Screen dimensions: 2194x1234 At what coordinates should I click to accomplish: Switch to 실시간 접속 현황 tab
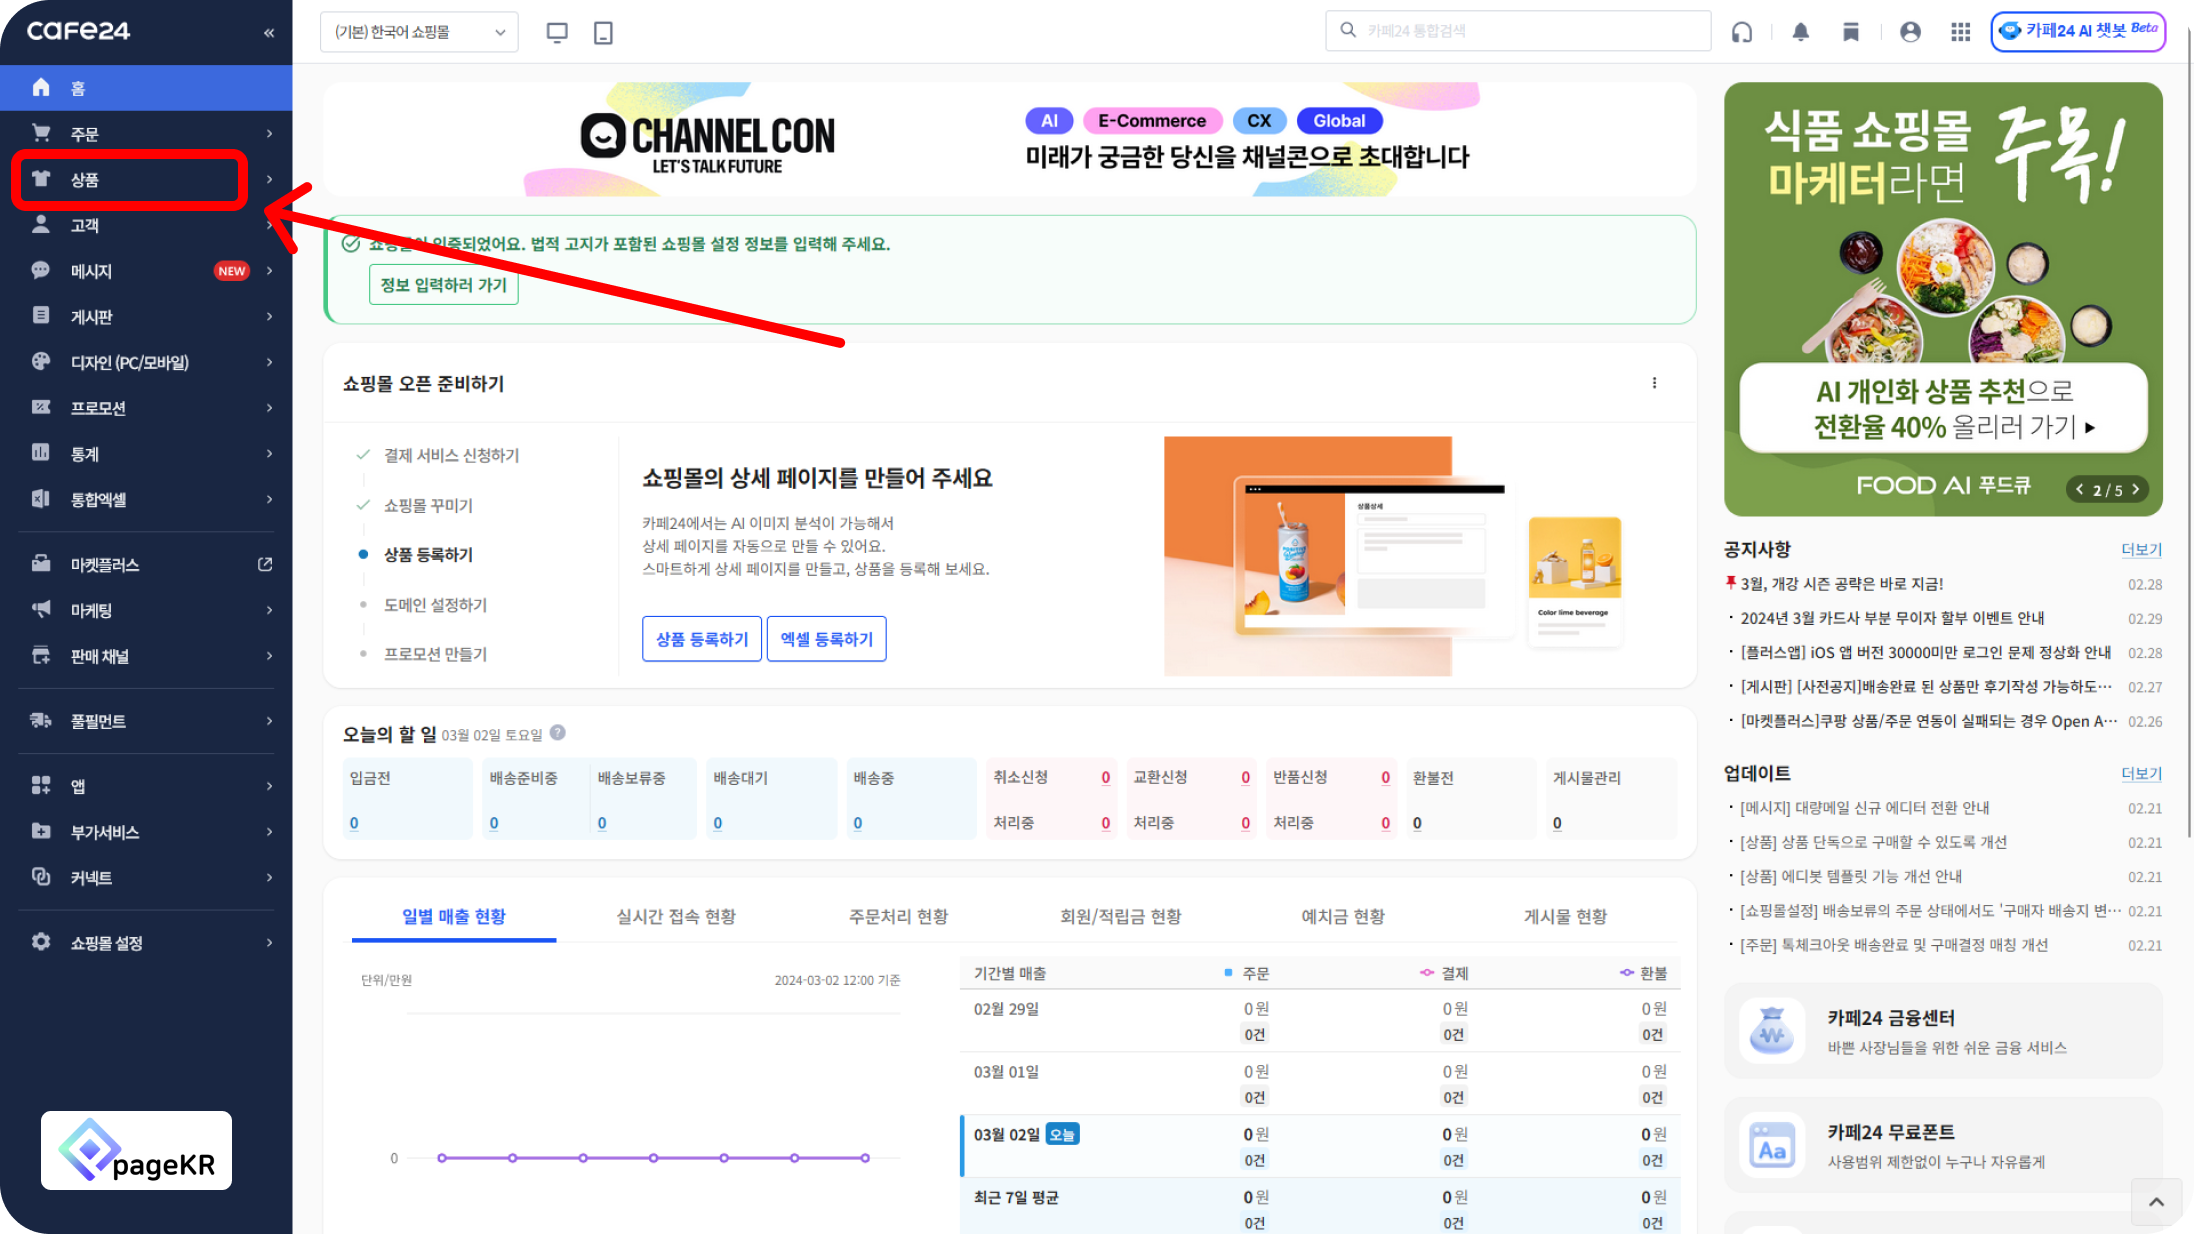[x=676, y=916]
